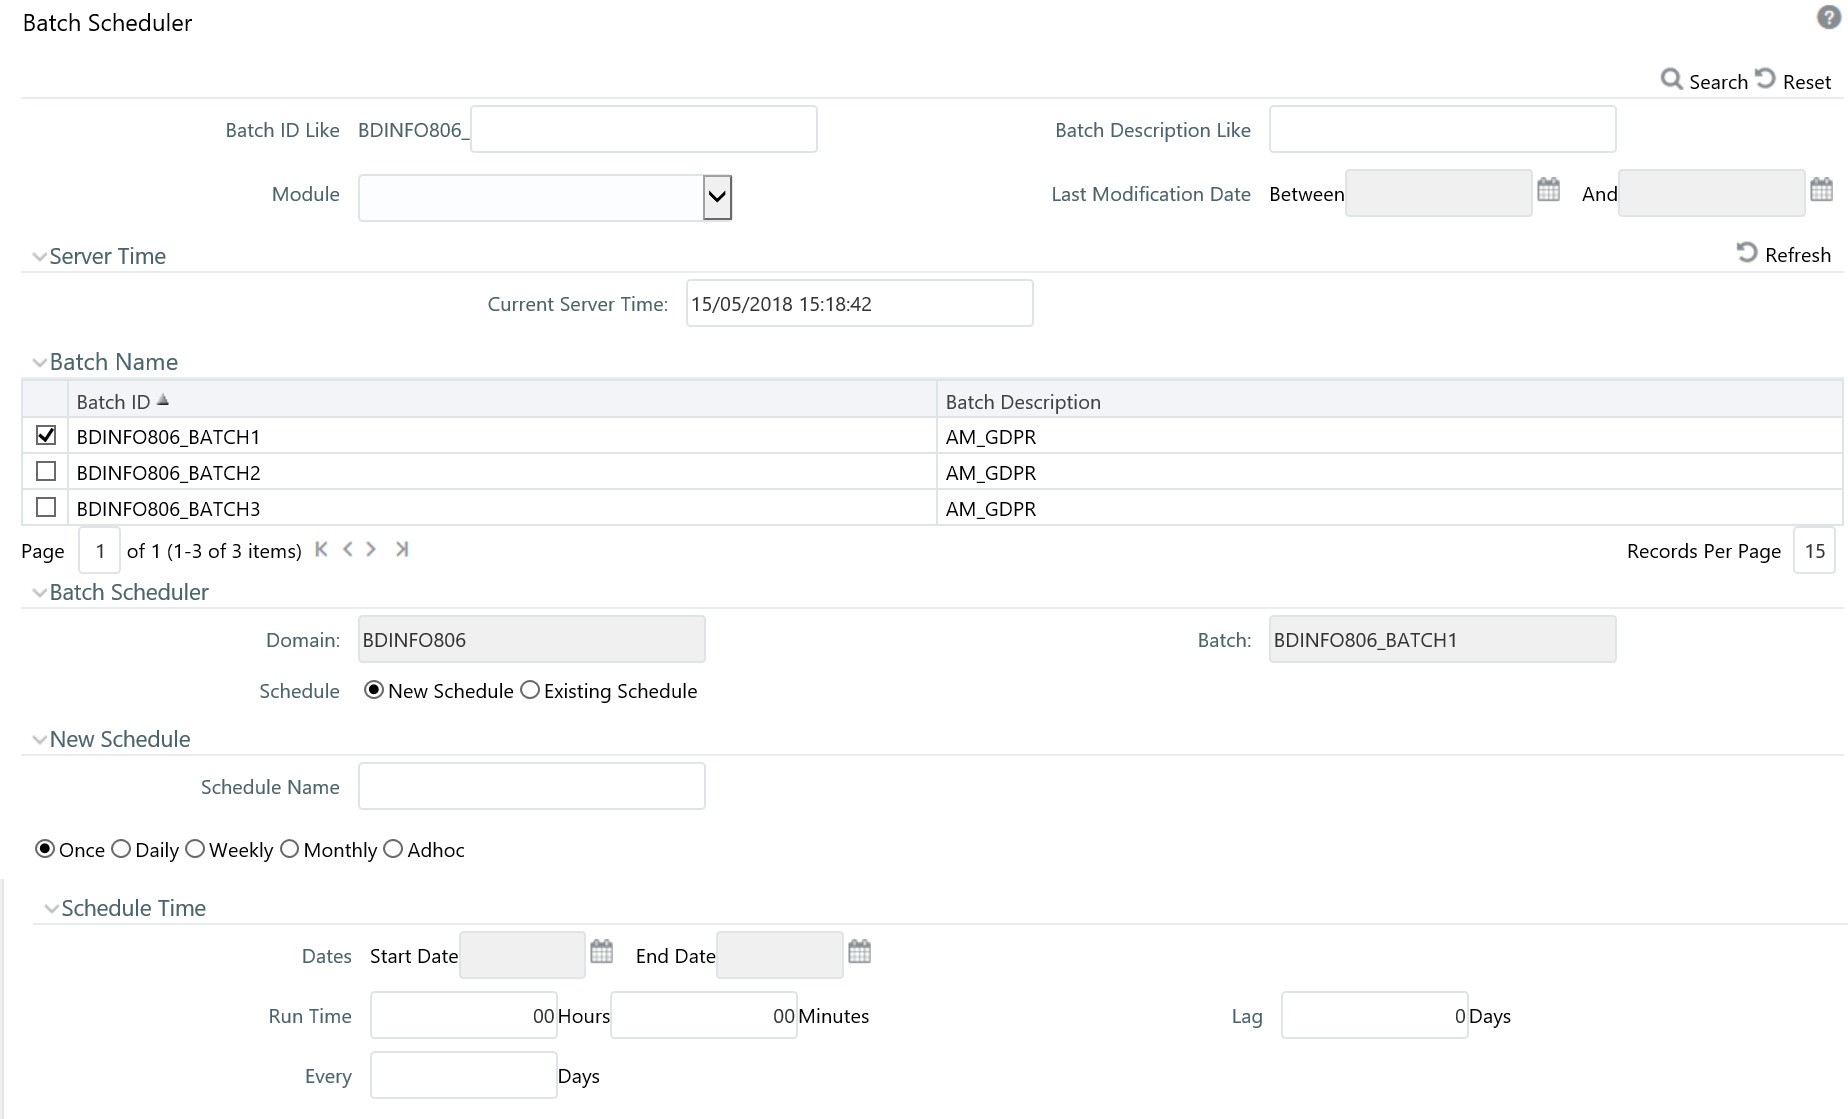The width and height of the screenshot is (1848, 1119).
Task: Focus the Lag Days field
Action: 1375,1015
